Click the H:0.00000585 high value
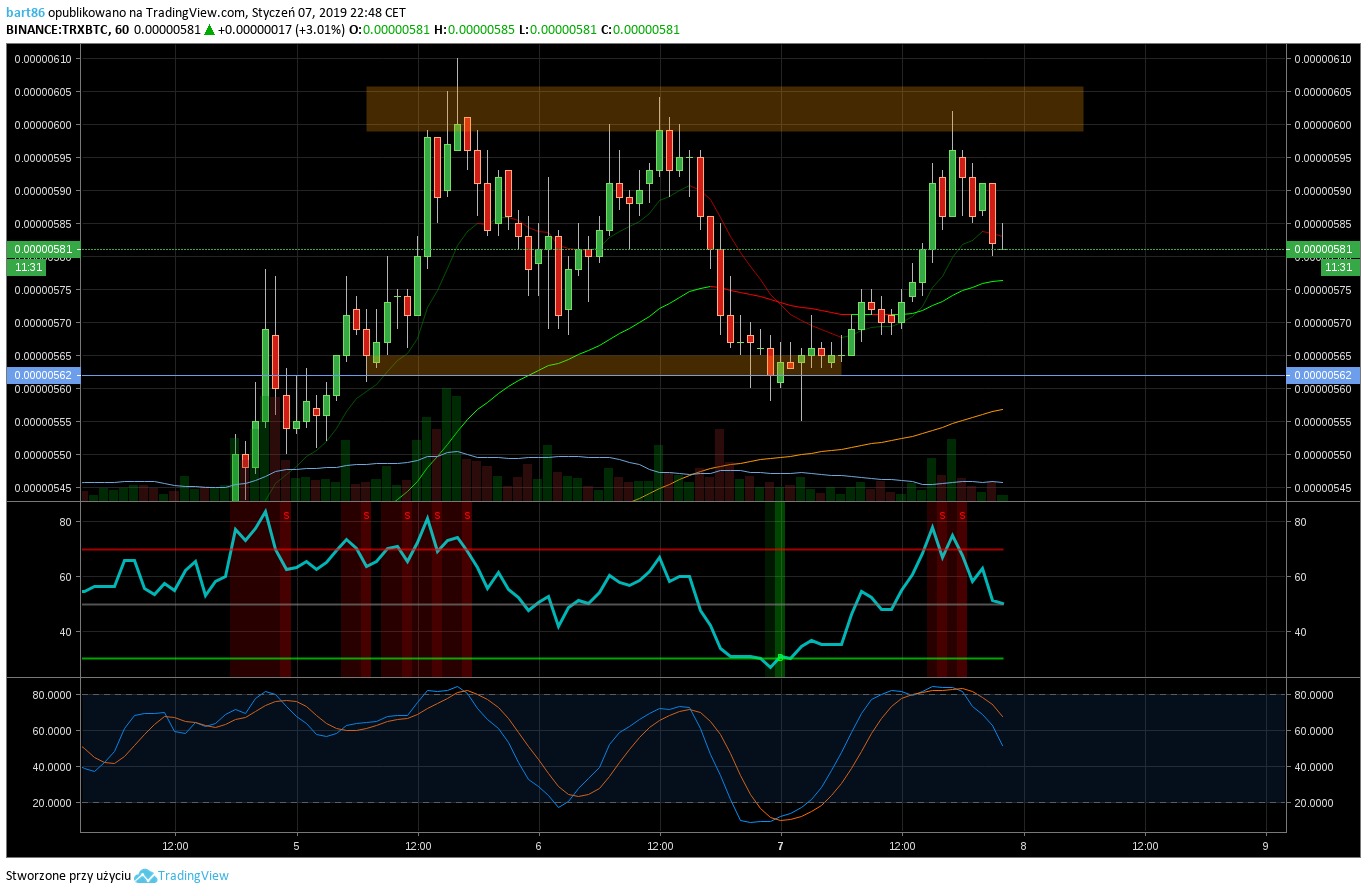The image size is (1367, 894). [474, 30]
